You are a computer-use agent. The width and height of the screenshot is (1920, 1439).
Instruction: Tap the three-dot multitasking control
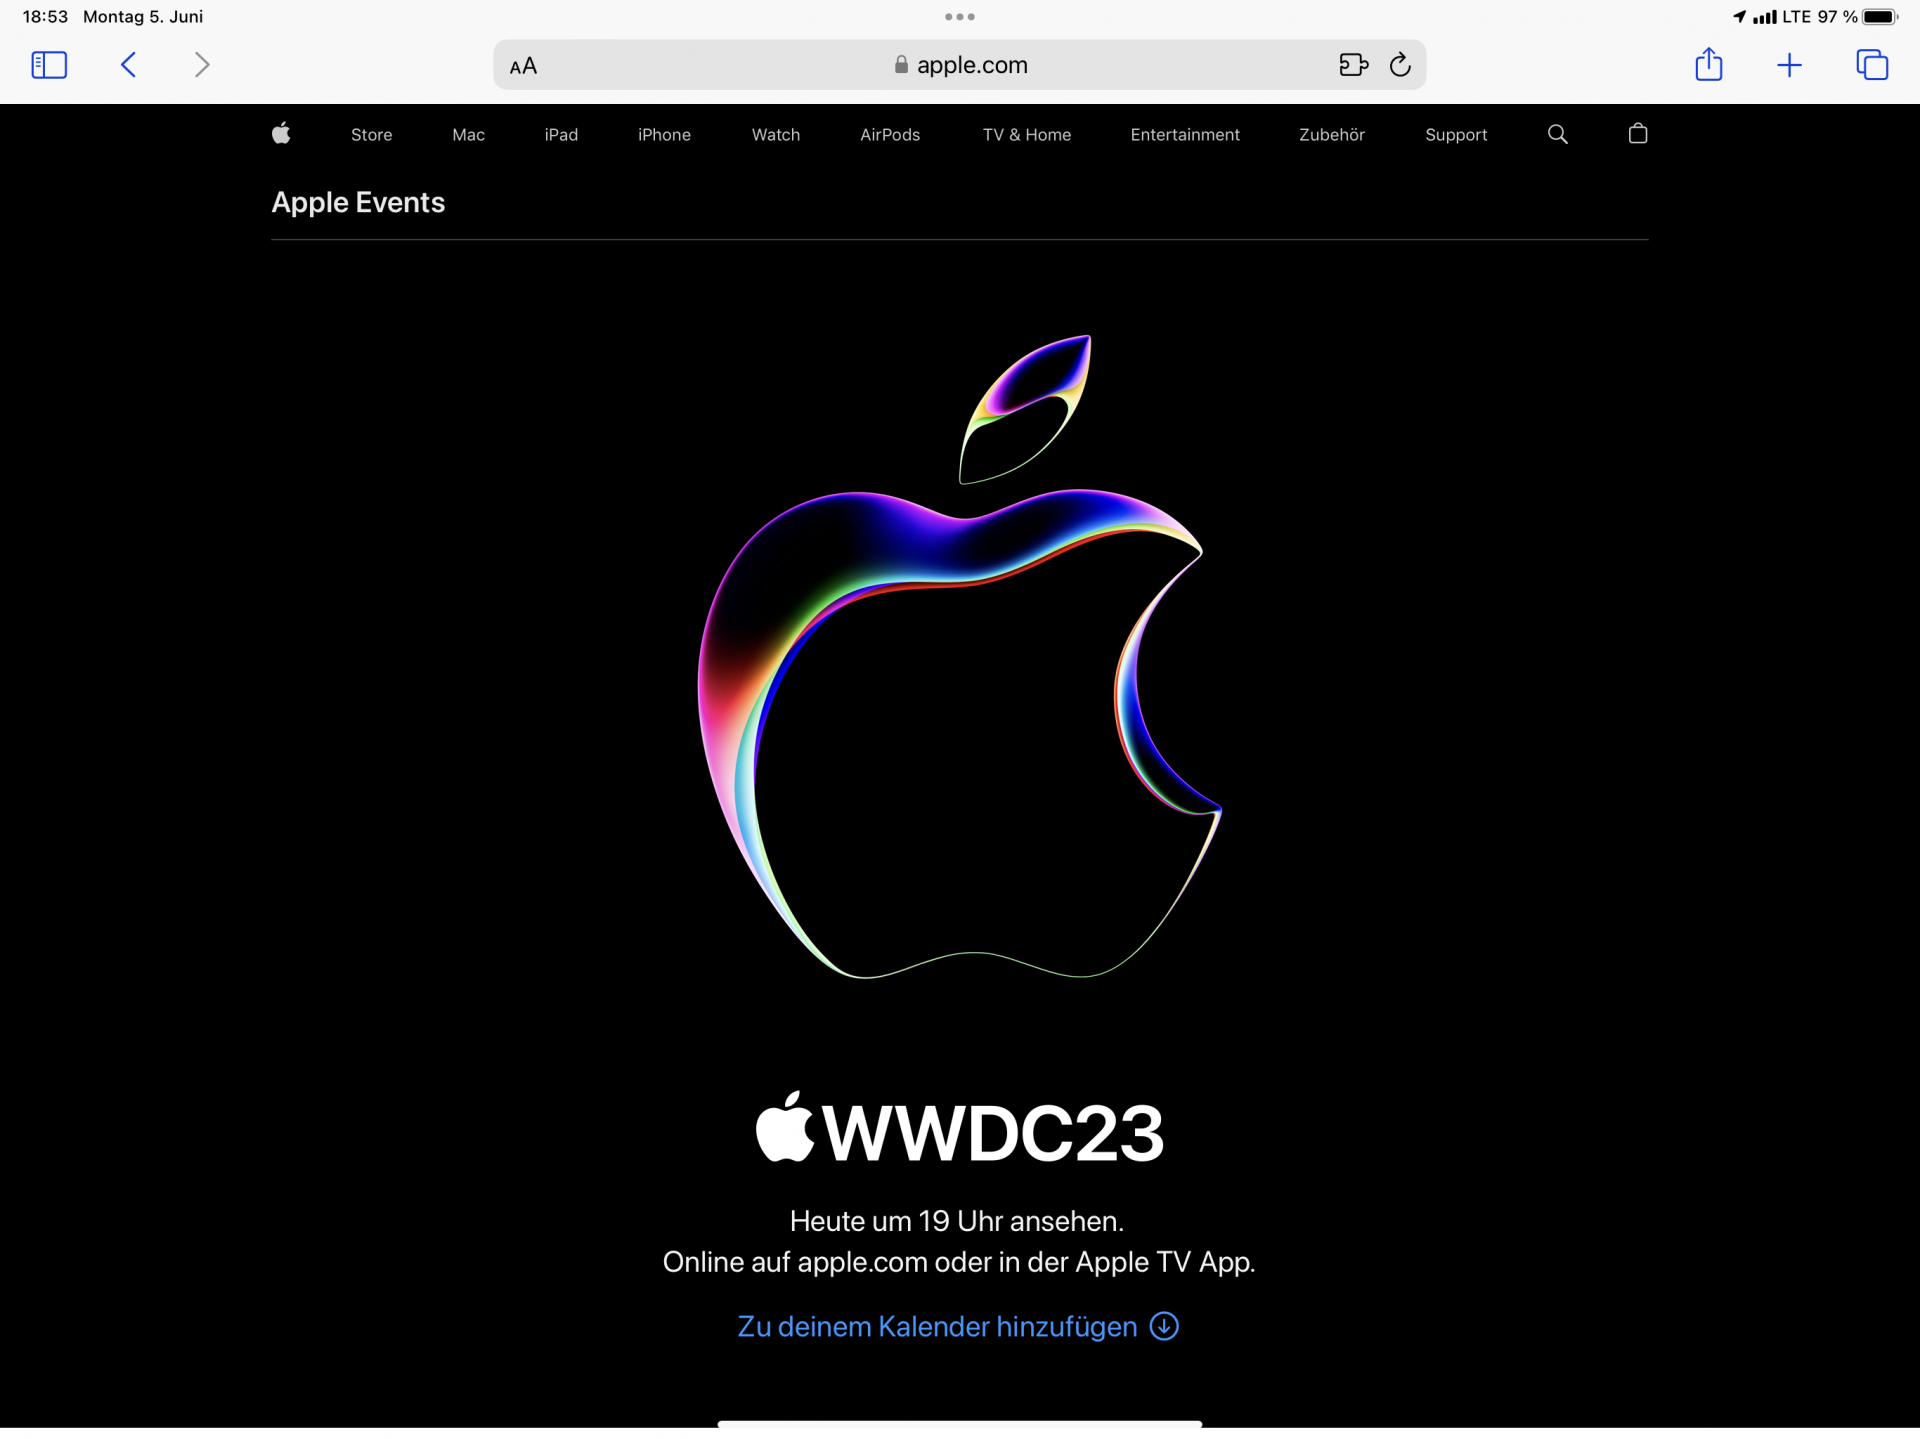pos(960,17)
